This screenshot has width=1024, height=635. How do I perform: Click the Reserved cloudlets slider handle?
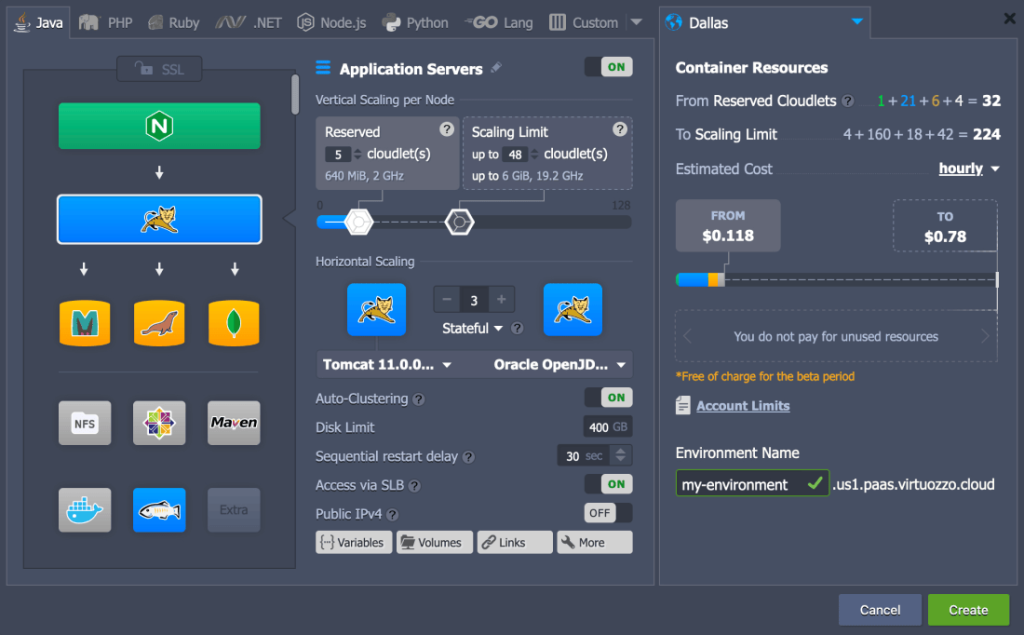tap(358, 222)
